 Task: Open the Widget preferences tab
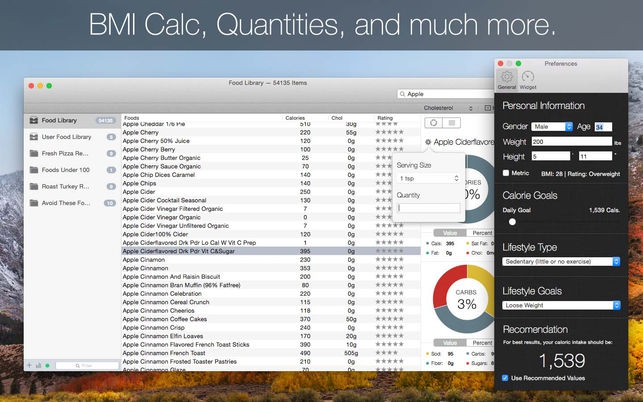(x=528, y=80)
